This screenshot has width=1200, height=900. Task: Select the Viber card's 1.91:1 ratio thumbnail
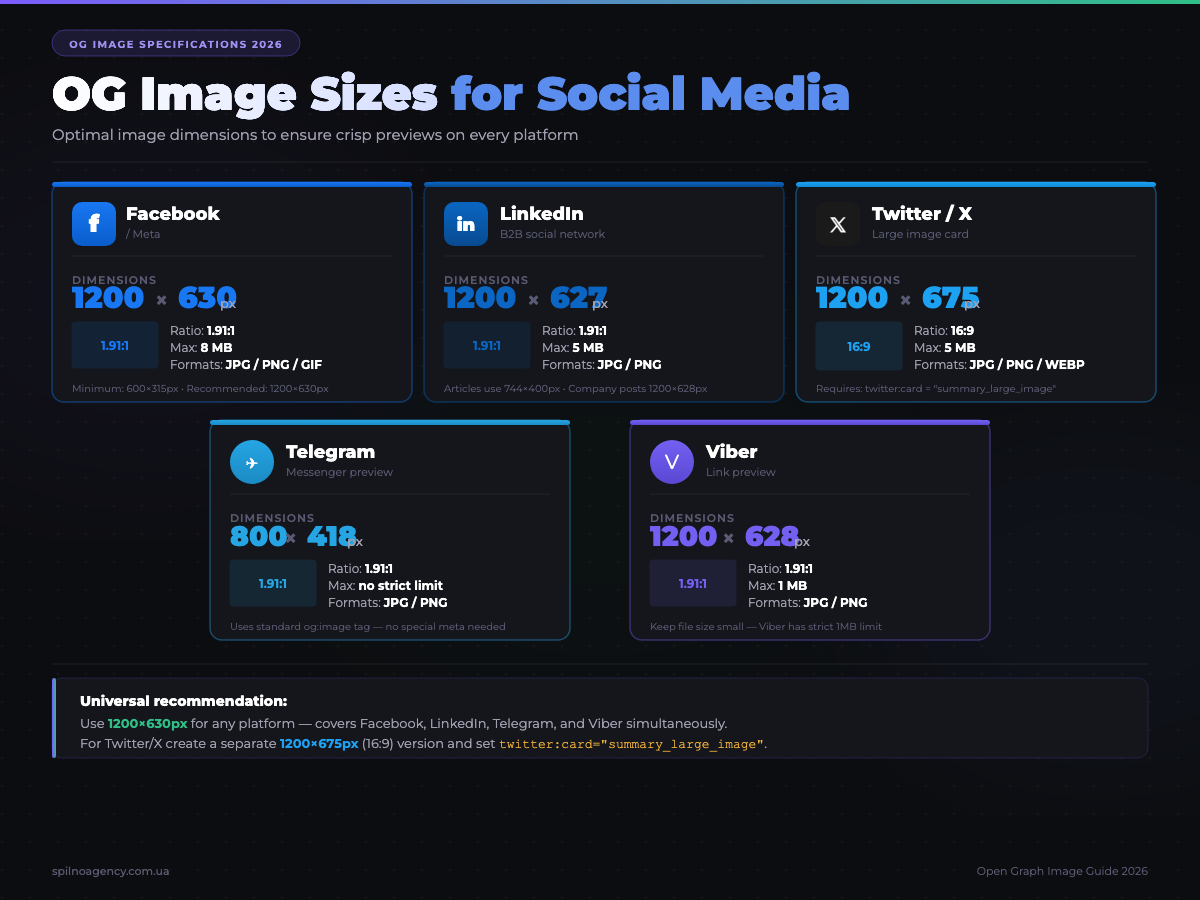[x=693, y=584]
